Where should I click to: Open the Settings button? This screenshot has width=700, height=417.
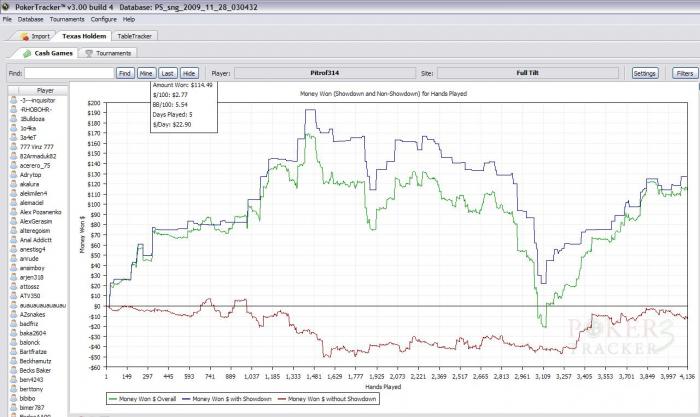tap(645, 73)
